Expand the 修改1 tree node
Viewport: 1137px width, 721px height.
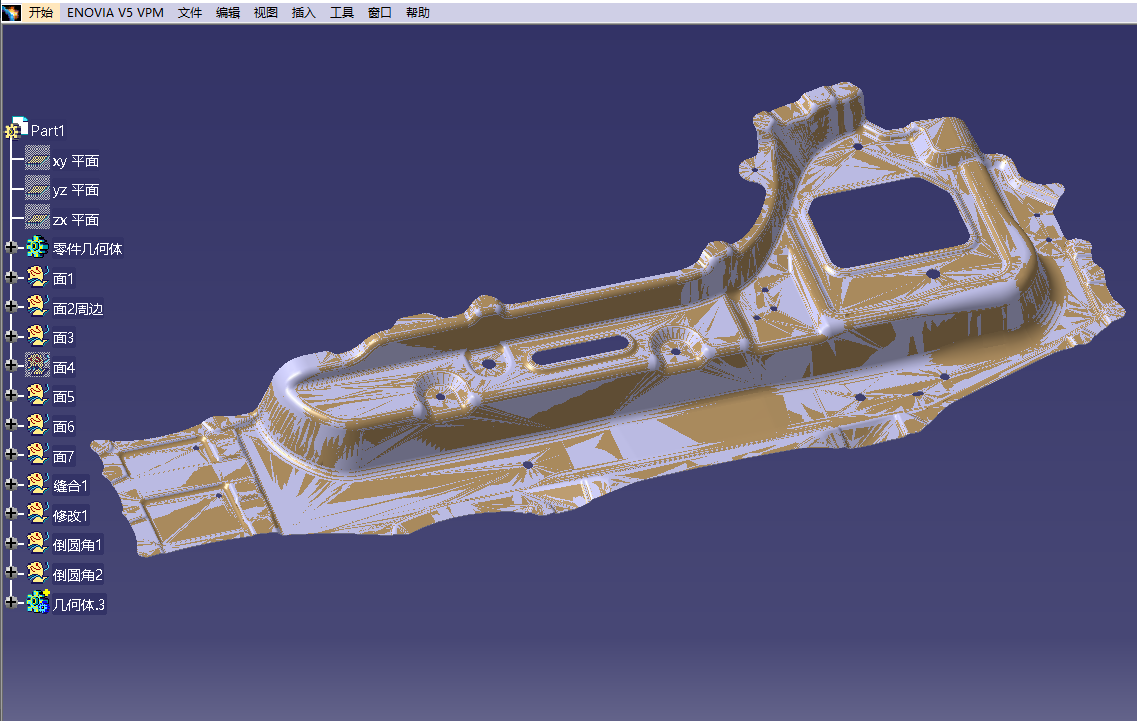coord(11,514)
